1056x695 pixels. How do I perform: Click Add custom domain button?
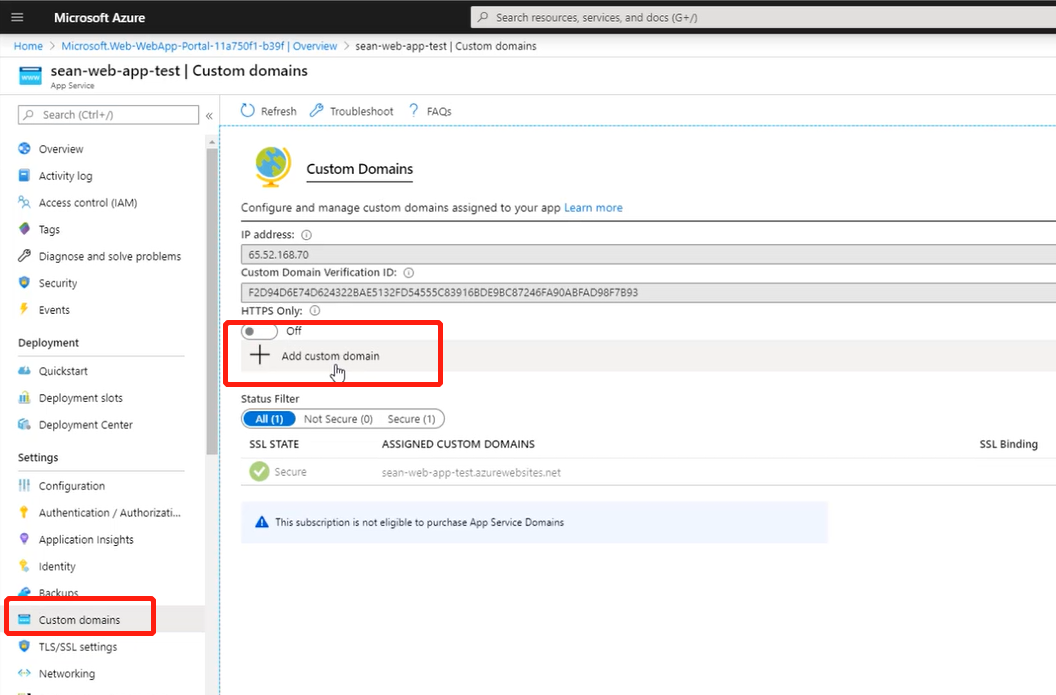point(330,356)
